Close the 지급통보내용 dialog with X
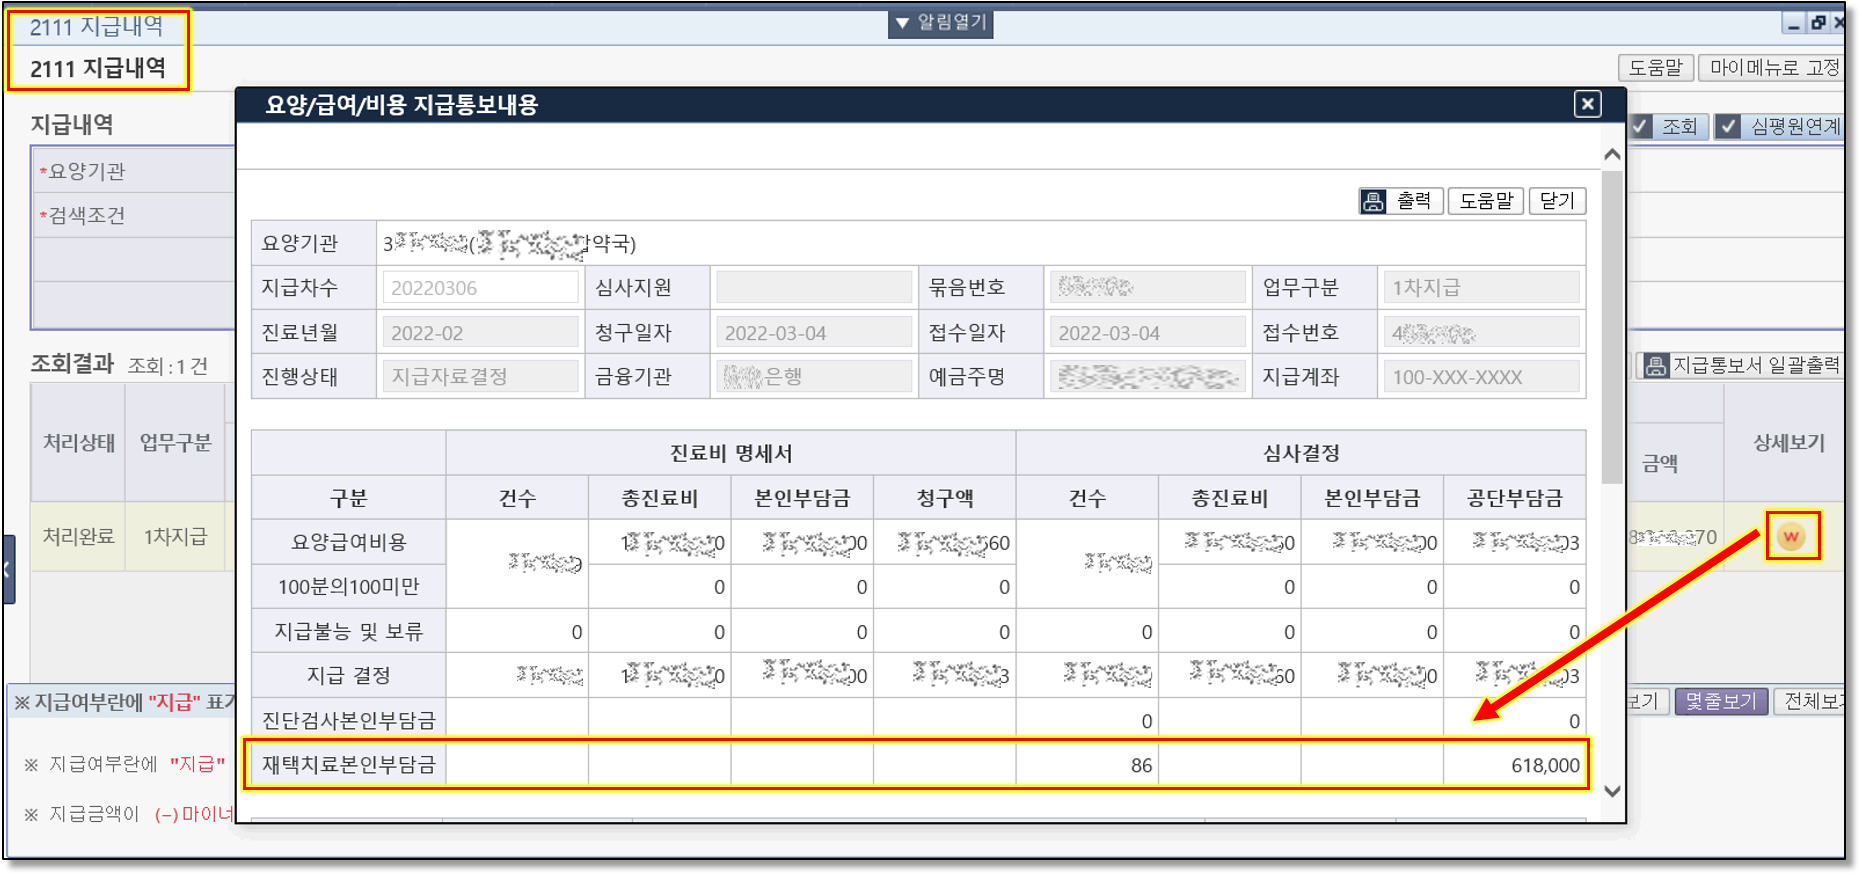 [1587, 104]
